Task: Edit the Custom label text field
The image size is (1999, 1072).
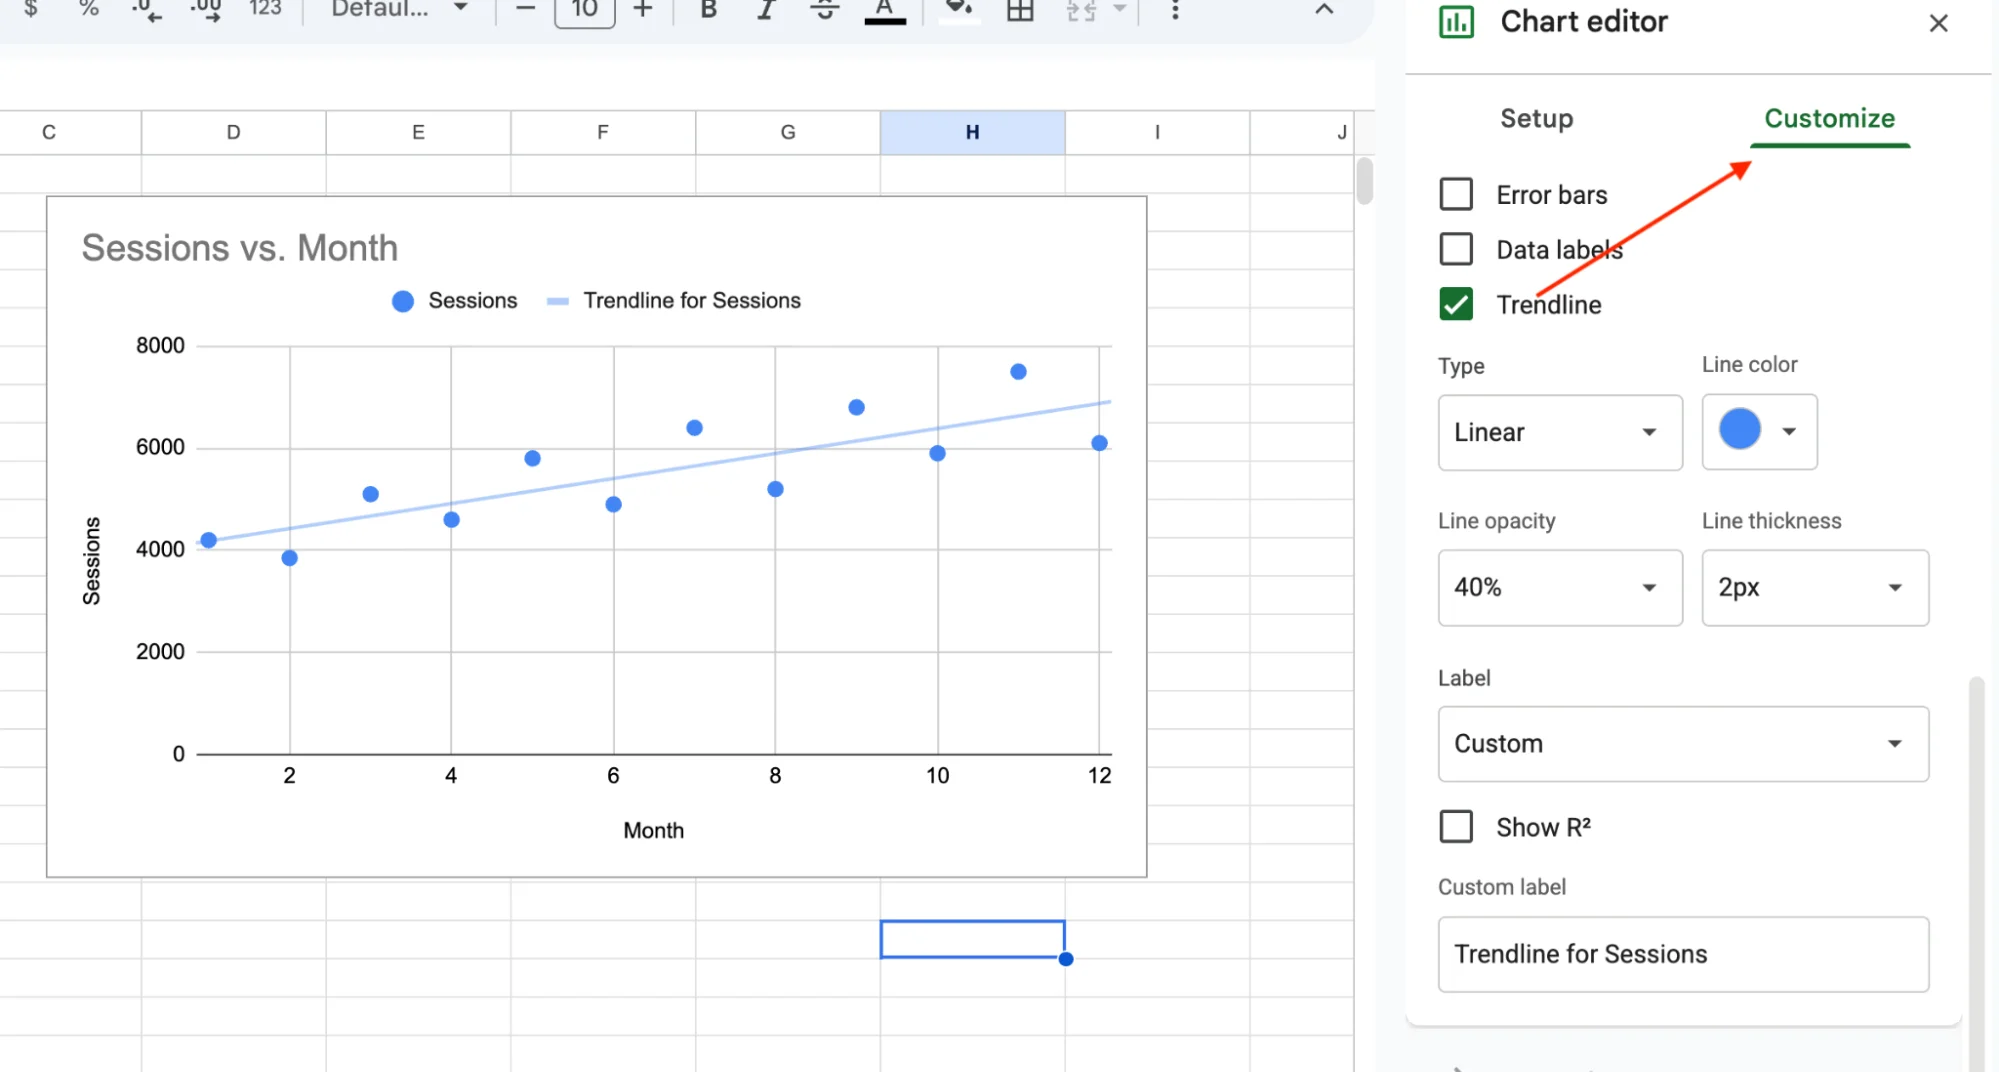Action: (x=1682, y=953)
